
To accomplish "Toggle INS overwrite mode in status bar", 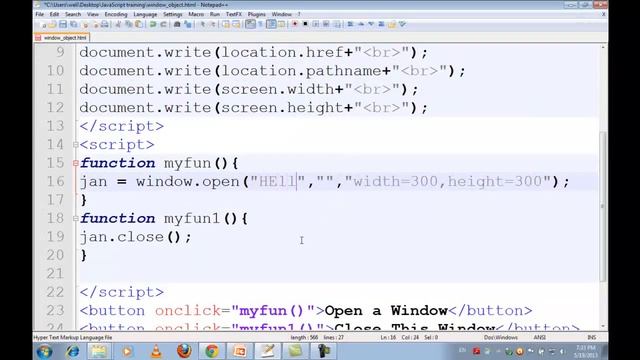I will click(x=591, y=338).
